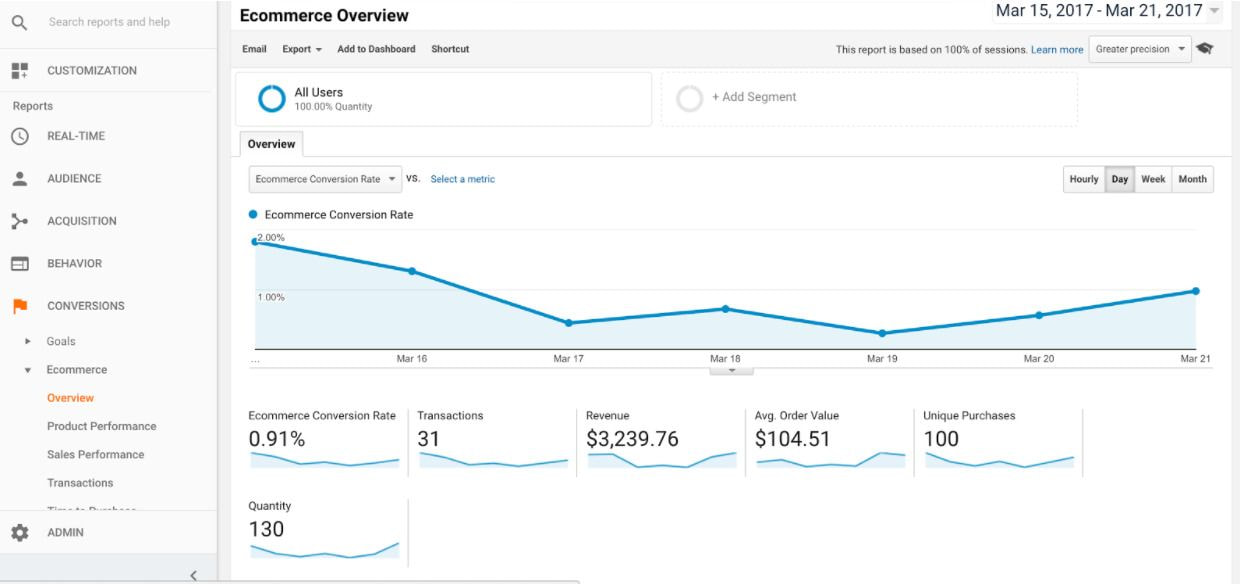
Task: Open the Greater precision dropdown
Action: point(1140,49)
